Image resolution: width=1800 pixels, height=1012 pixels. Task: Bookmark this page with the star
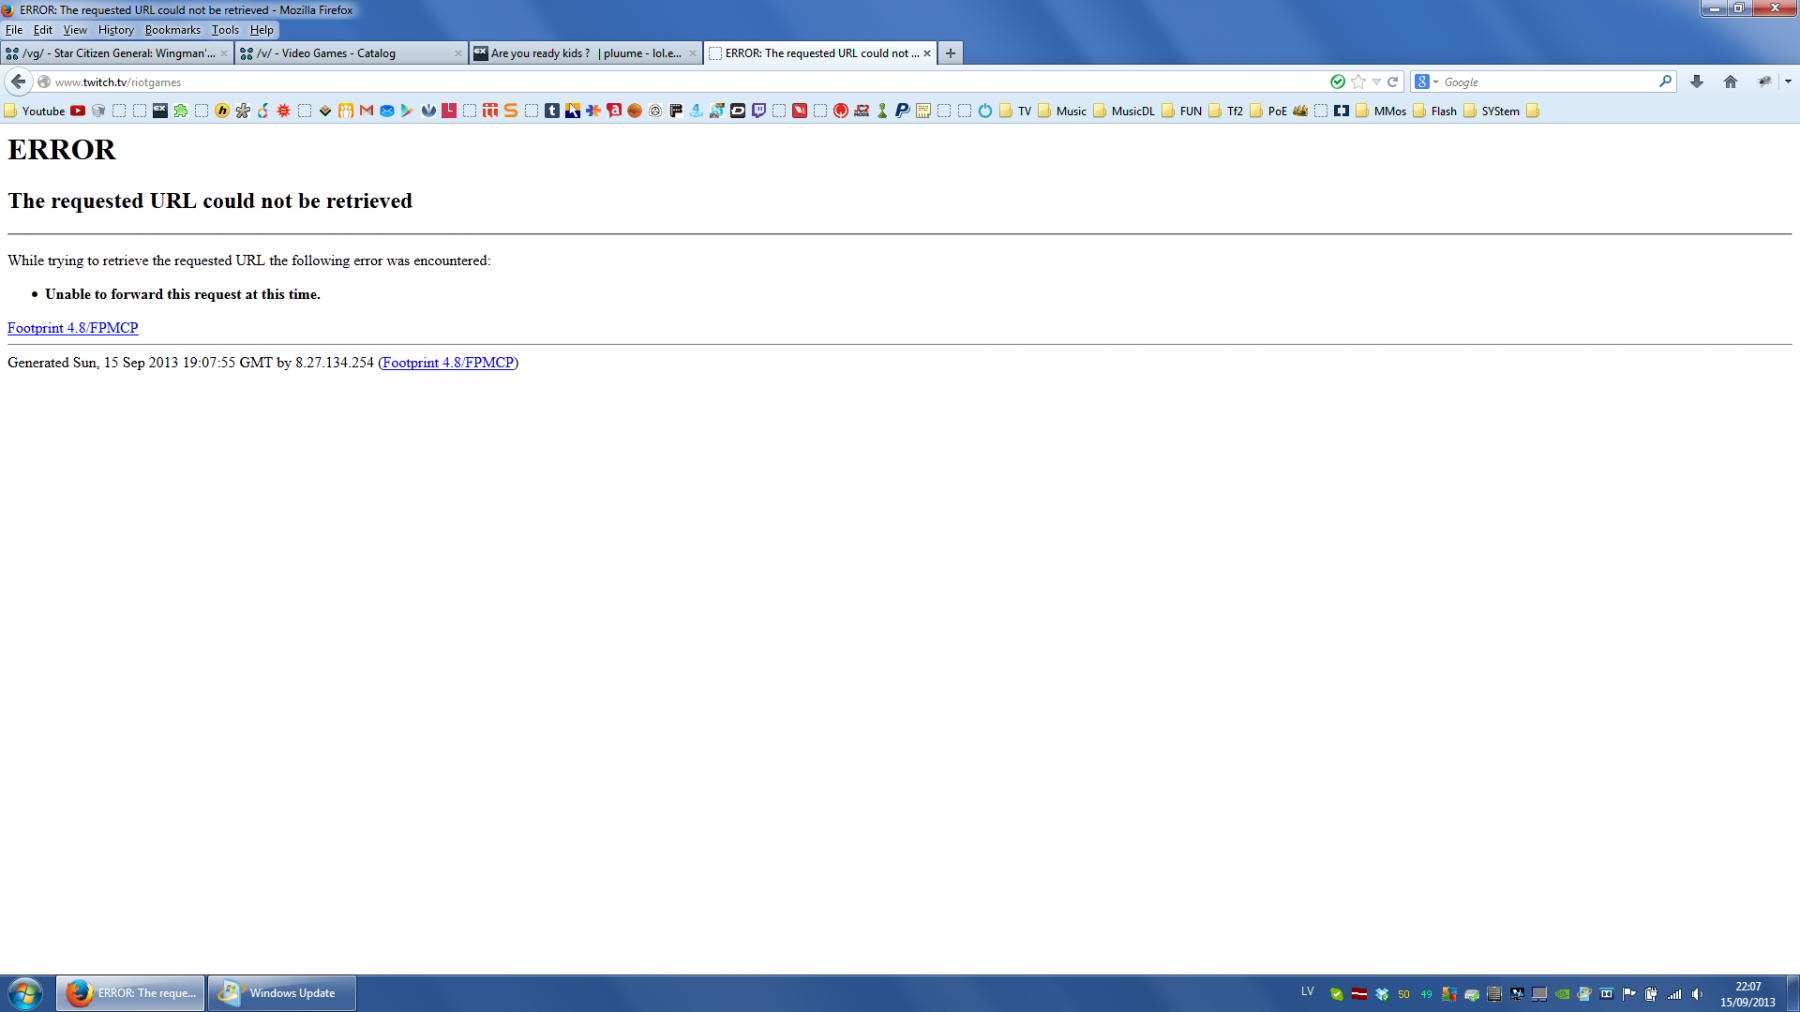point(1358,82)
